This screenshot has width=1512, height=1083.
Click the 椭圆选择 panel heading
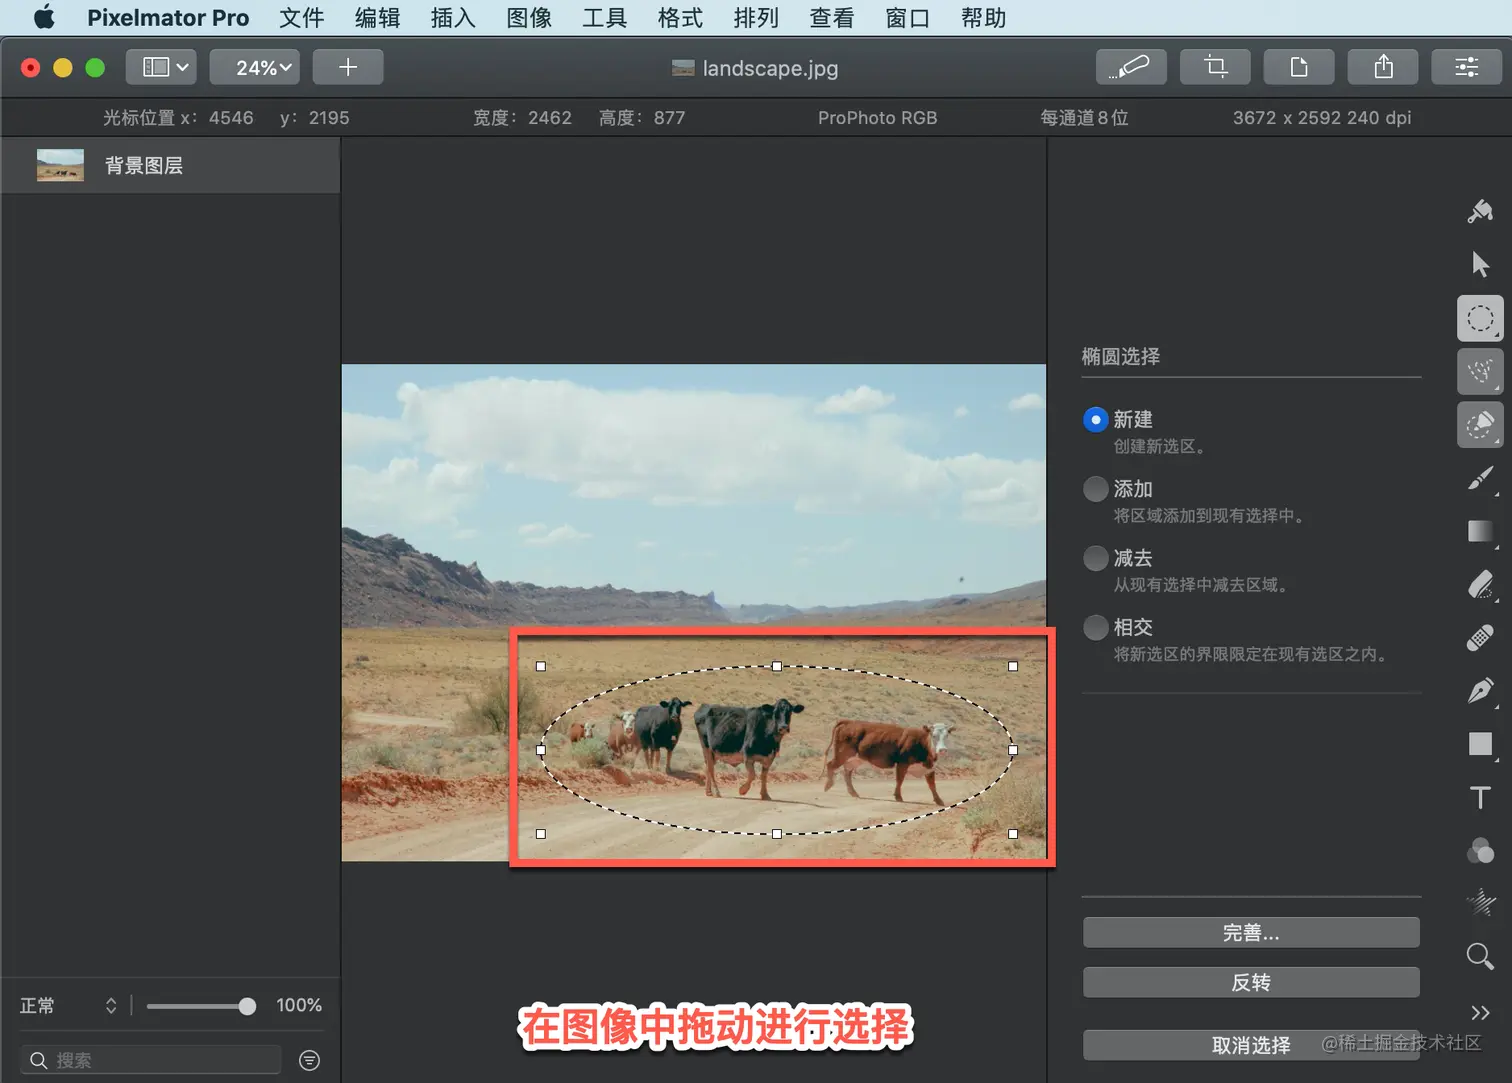pos(1121,356)
